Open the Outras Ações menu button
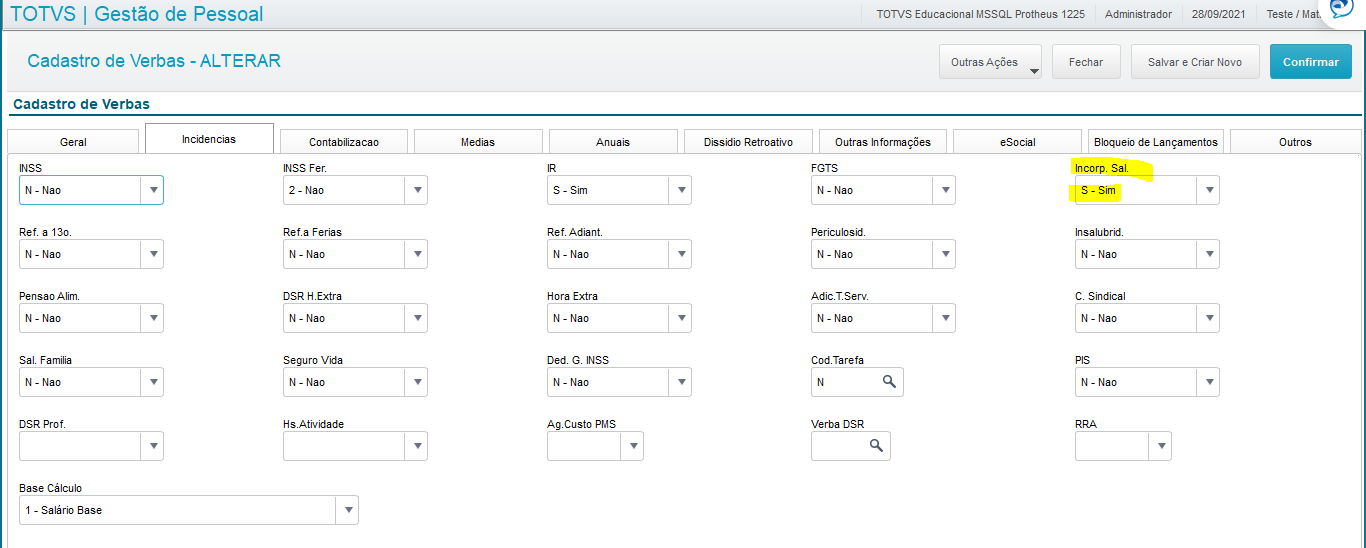Image resolution: width=1366 pixels, height=548 pixels. tap(990, 62)
